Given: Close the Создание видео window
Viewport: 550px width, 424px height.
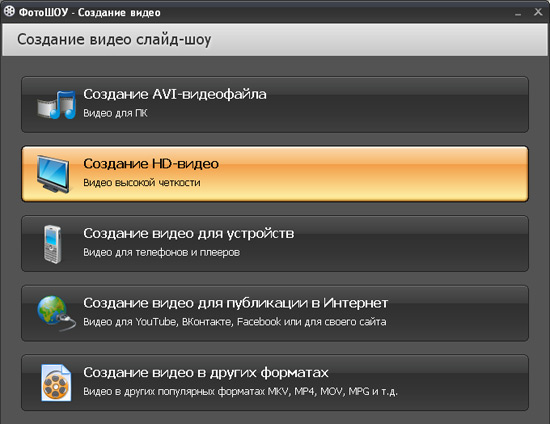Looking at the screenshot, I should pos(538,12).
